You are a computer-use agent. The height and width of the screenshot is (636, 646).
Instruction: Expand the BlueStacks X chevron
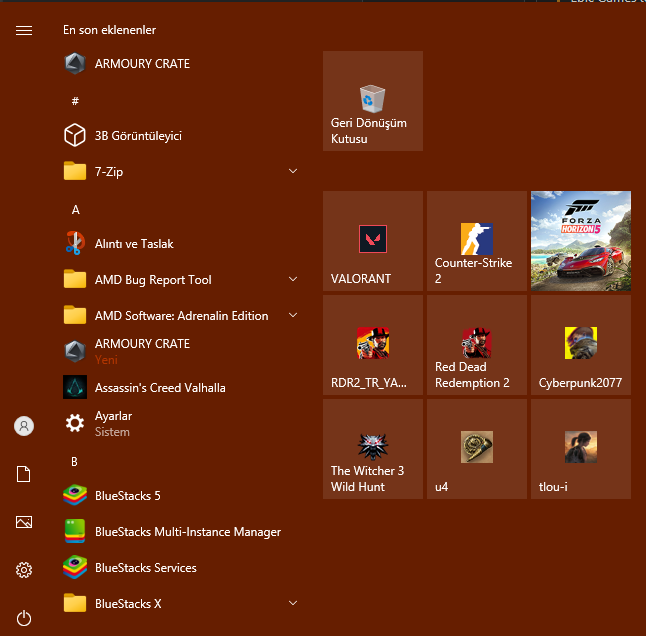(293, 603)
